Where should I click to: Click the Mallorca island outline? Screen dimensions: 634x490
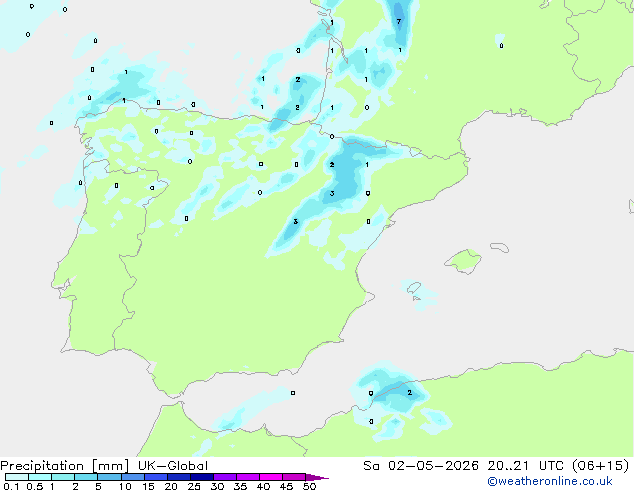(x=463, y=261)
